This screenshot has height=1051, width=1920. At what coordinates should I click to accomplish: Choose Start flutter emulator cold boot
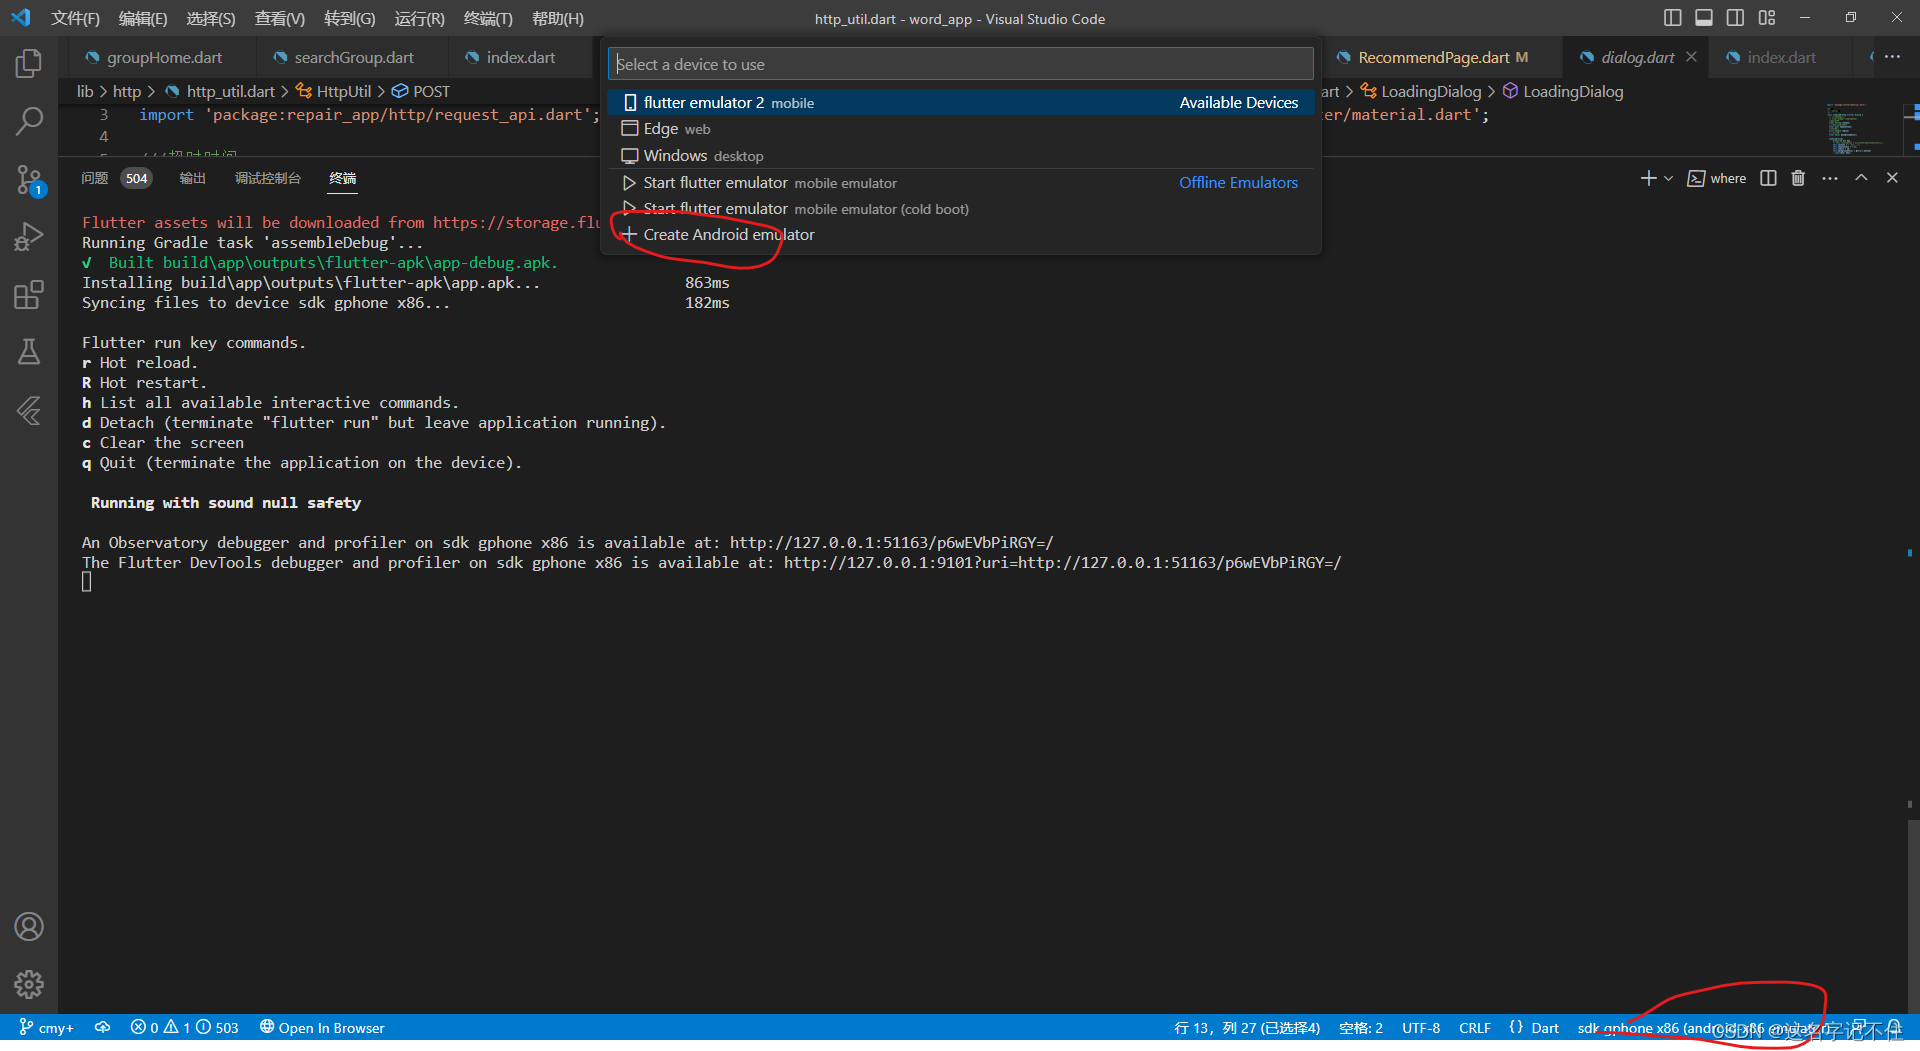(960, 209)
